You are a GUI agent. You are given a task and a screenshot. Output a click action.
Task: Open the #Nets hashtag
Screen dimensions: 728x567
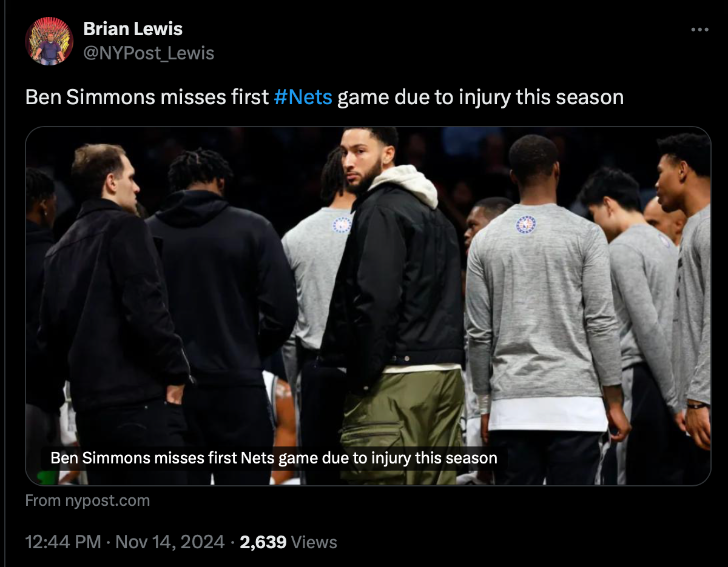pyautogui.click(x=302, y=97)
